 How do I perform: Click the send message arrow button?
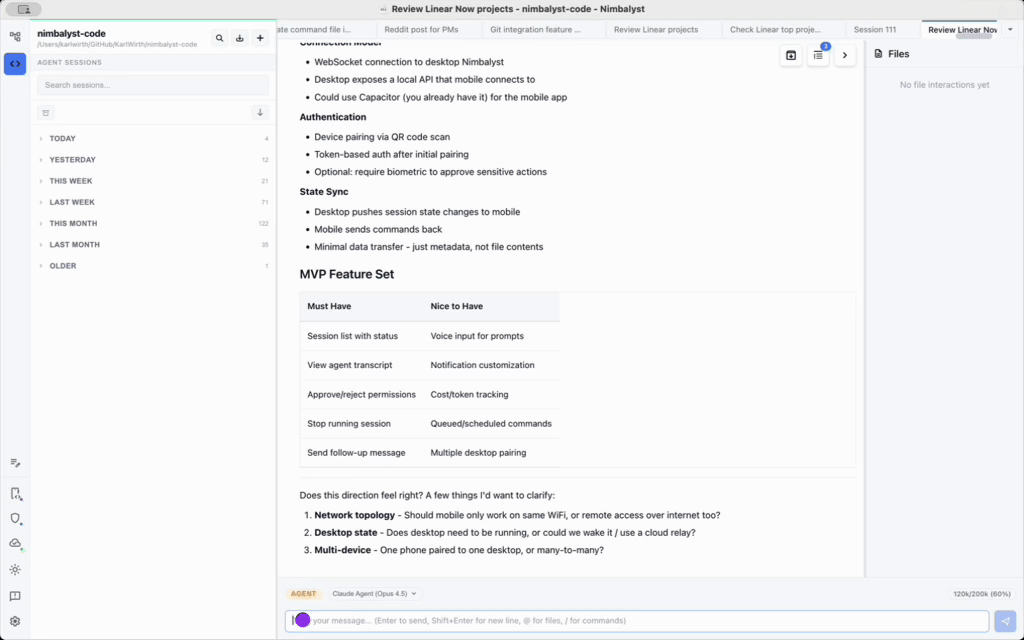click(1005, 621)
